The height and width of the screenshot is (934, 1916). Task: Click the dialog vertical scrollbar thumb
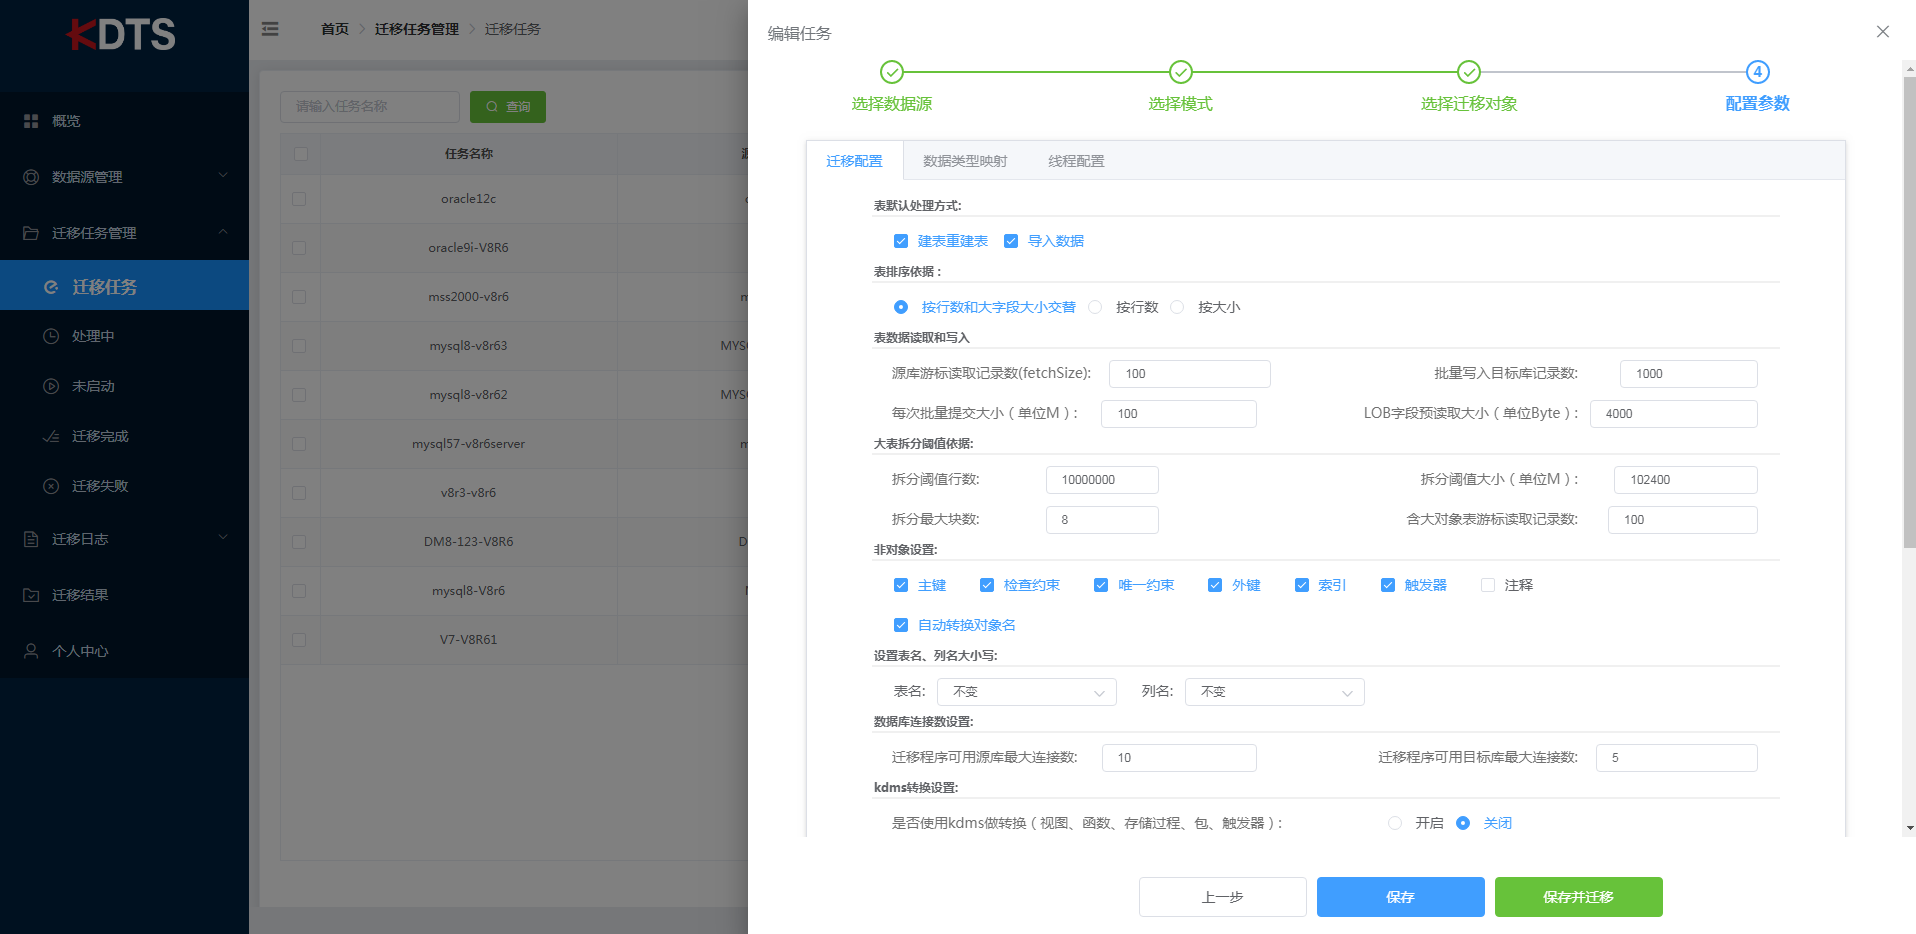(x=1909, y=312)
